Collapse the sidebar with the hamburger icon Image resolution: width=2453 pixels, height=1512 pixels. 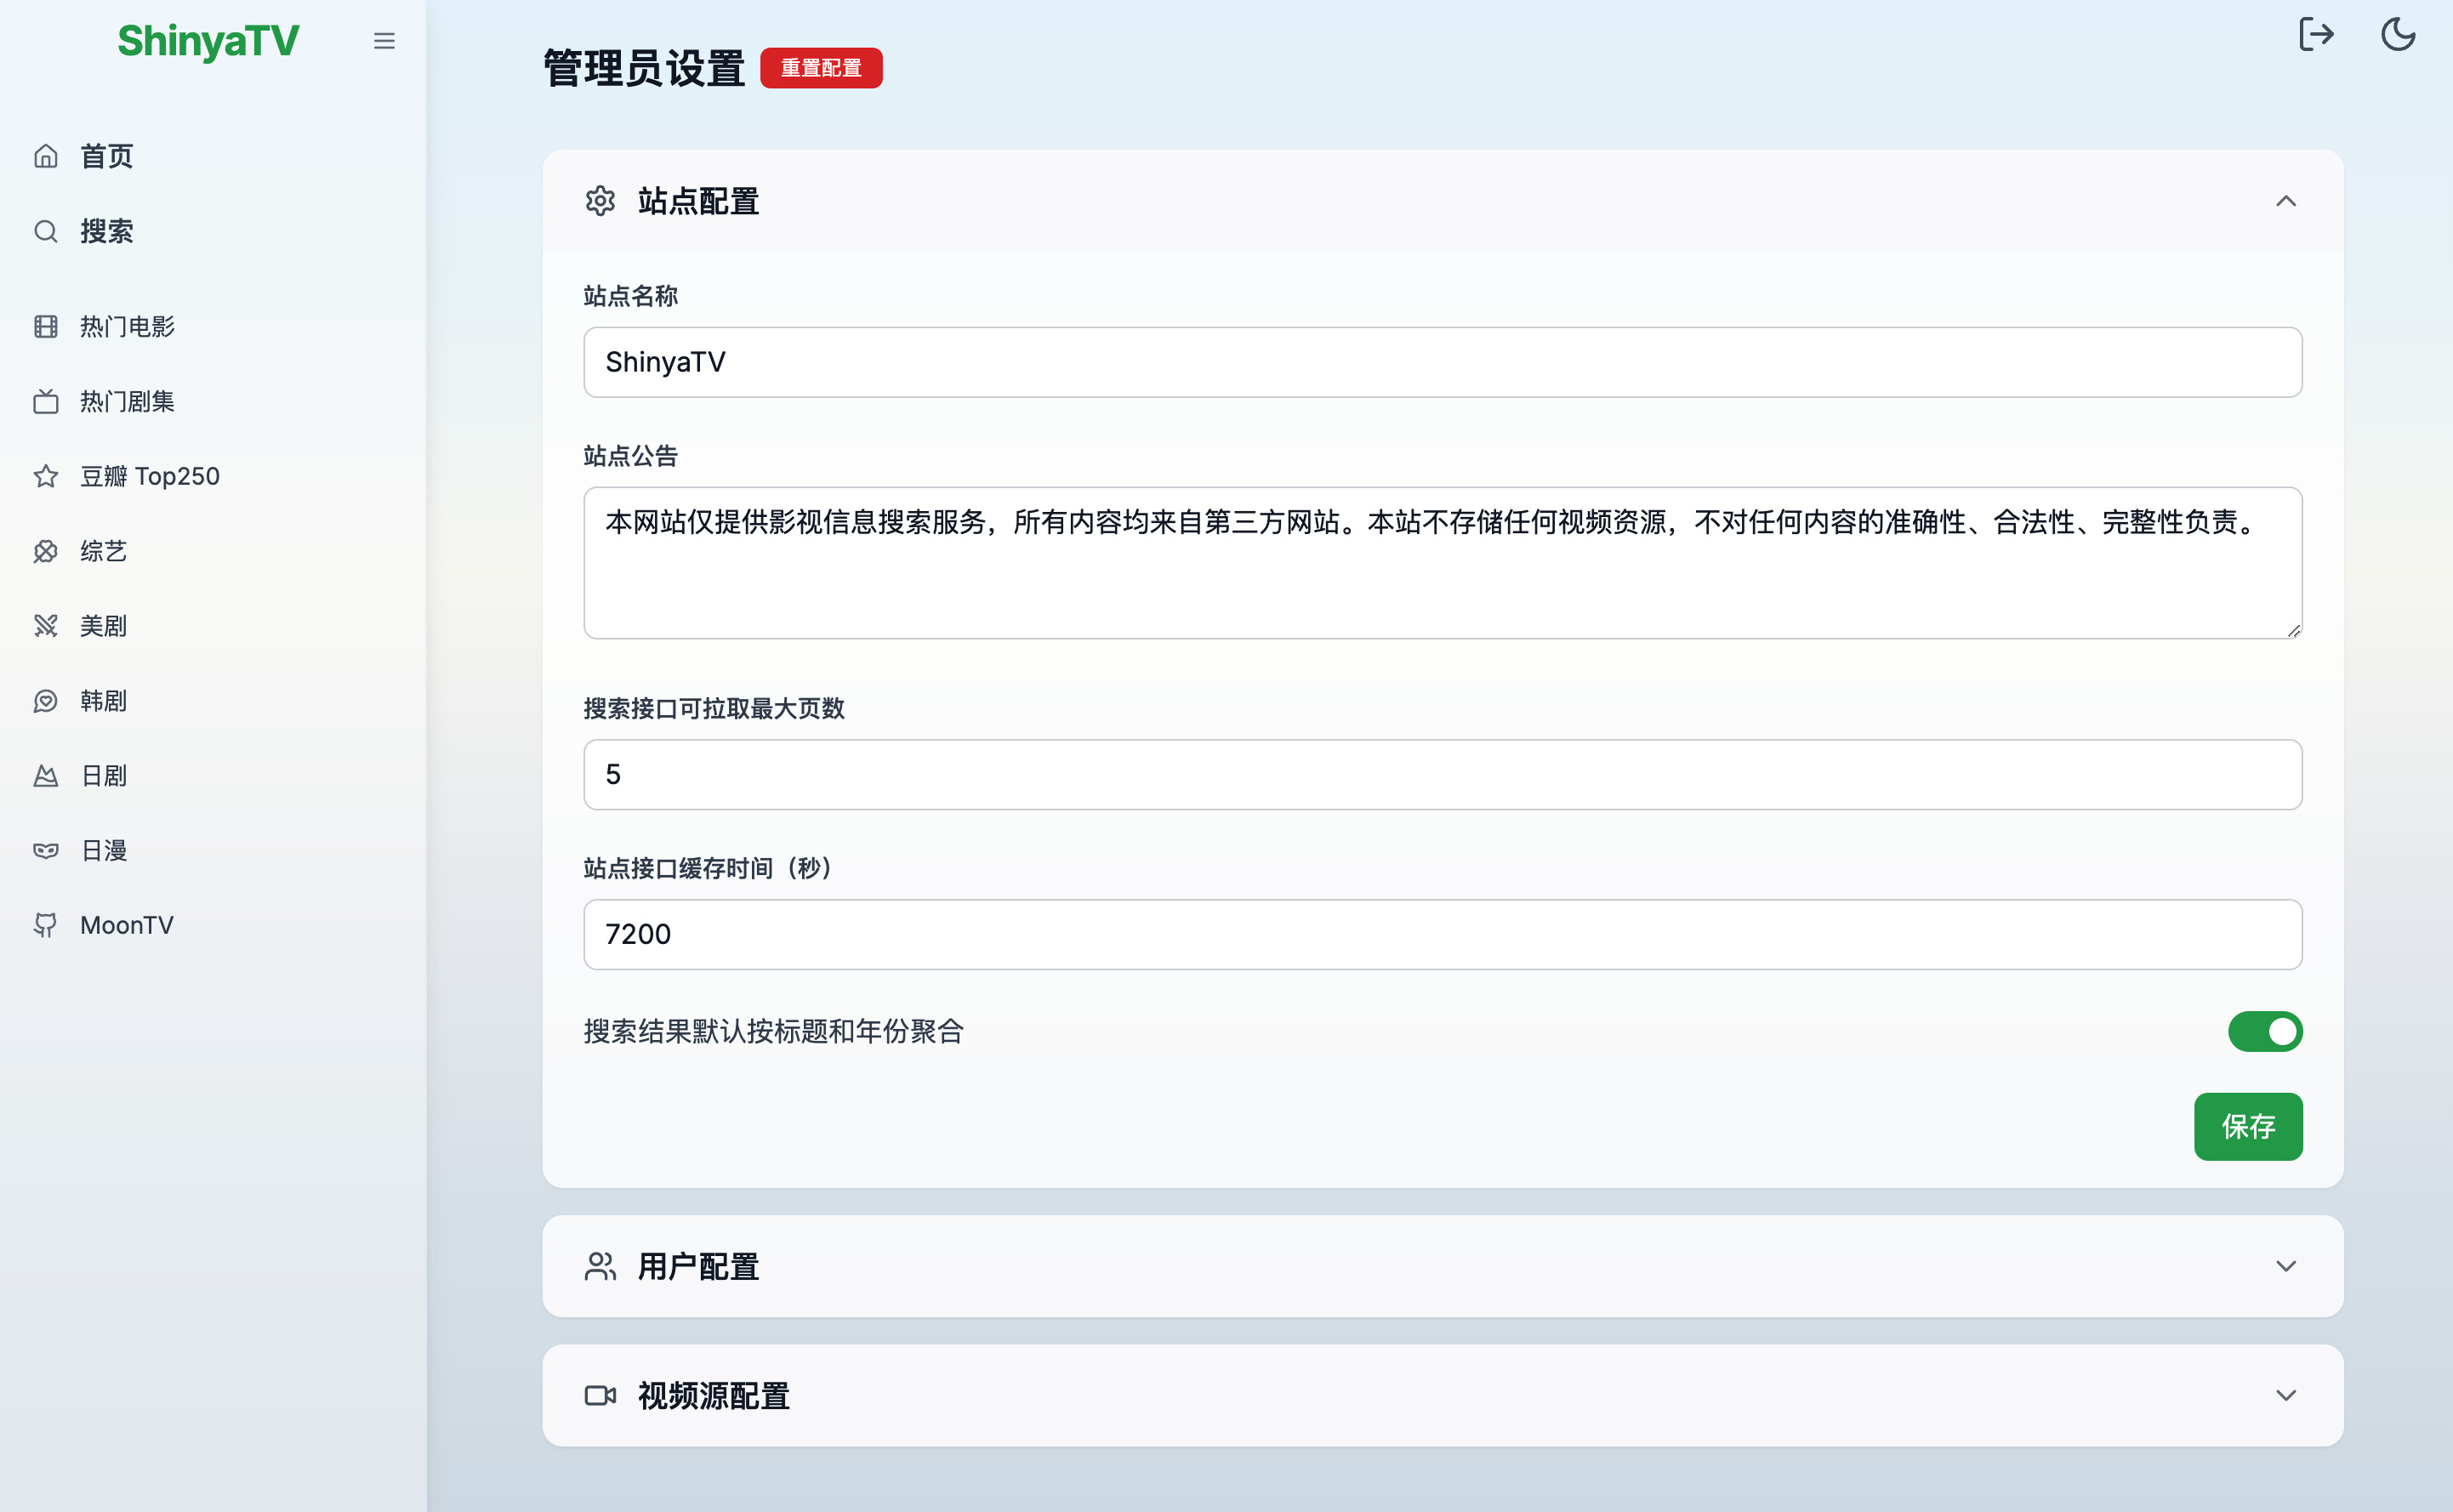[x=384, y=41]
